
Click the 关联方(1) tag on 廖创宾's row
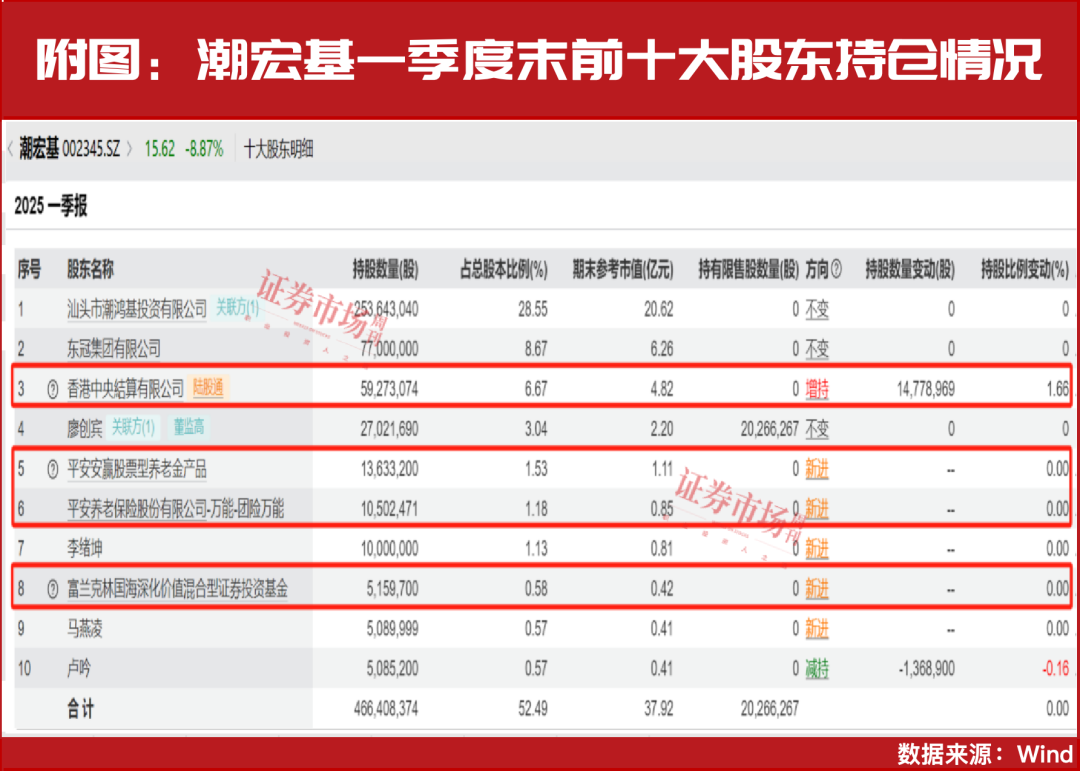(133, 428)
